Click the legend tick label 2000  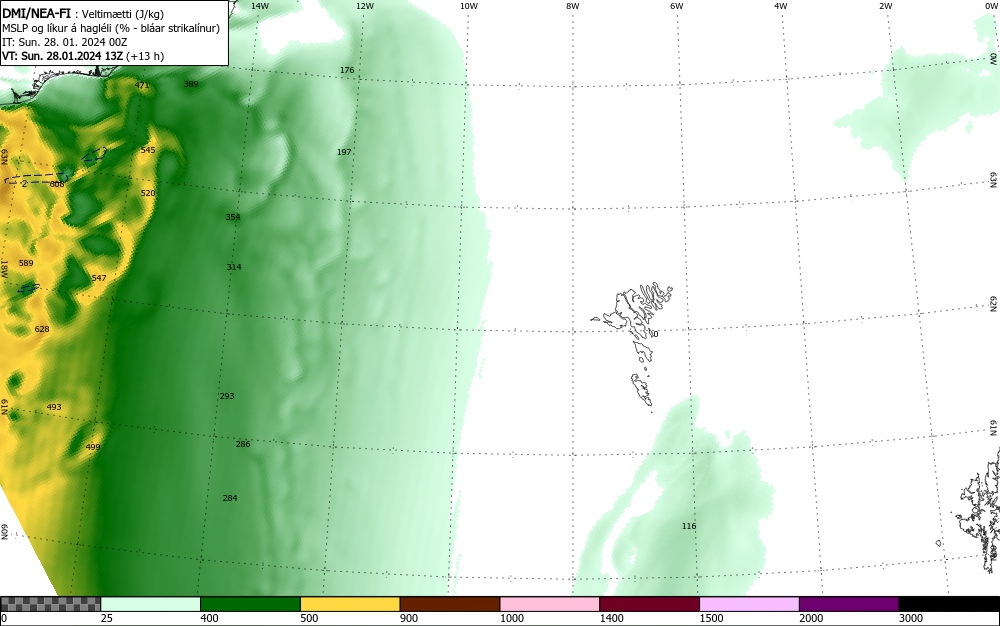click(811, 618)
